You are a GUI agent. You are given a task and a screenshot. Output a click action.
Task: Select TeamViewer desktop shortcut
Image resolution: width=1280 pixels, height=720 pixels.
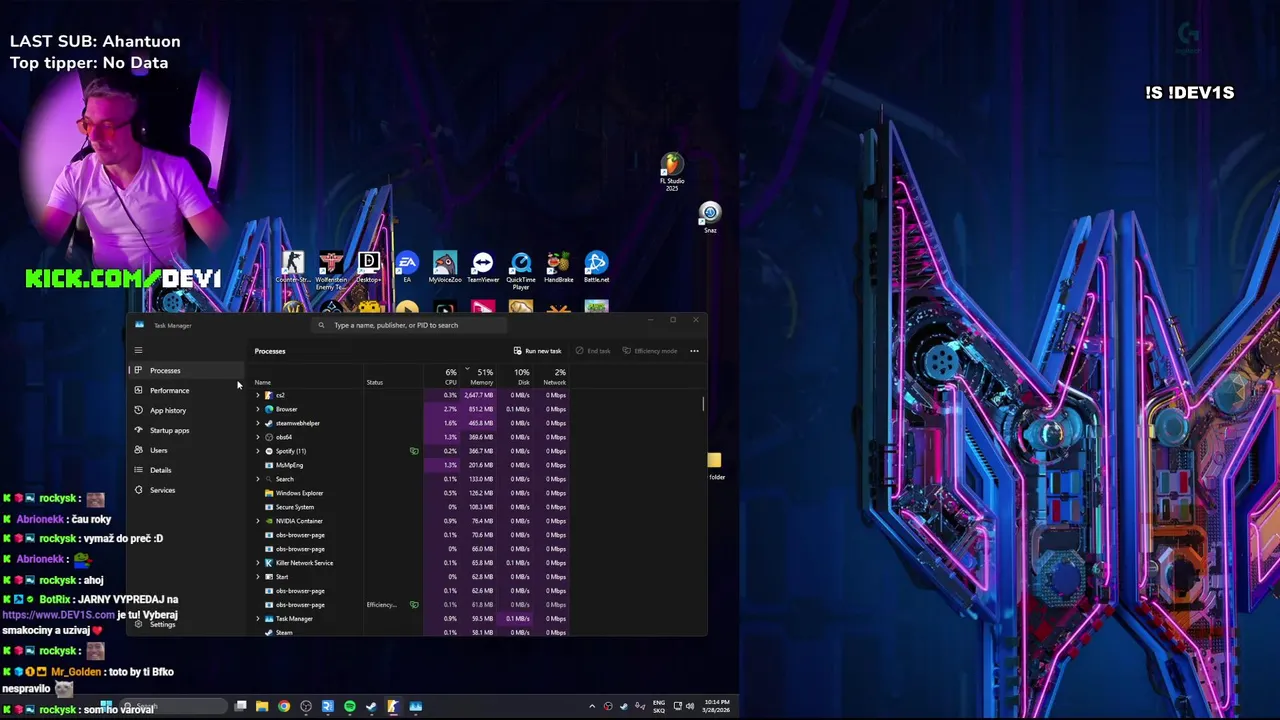coord(482,267)
